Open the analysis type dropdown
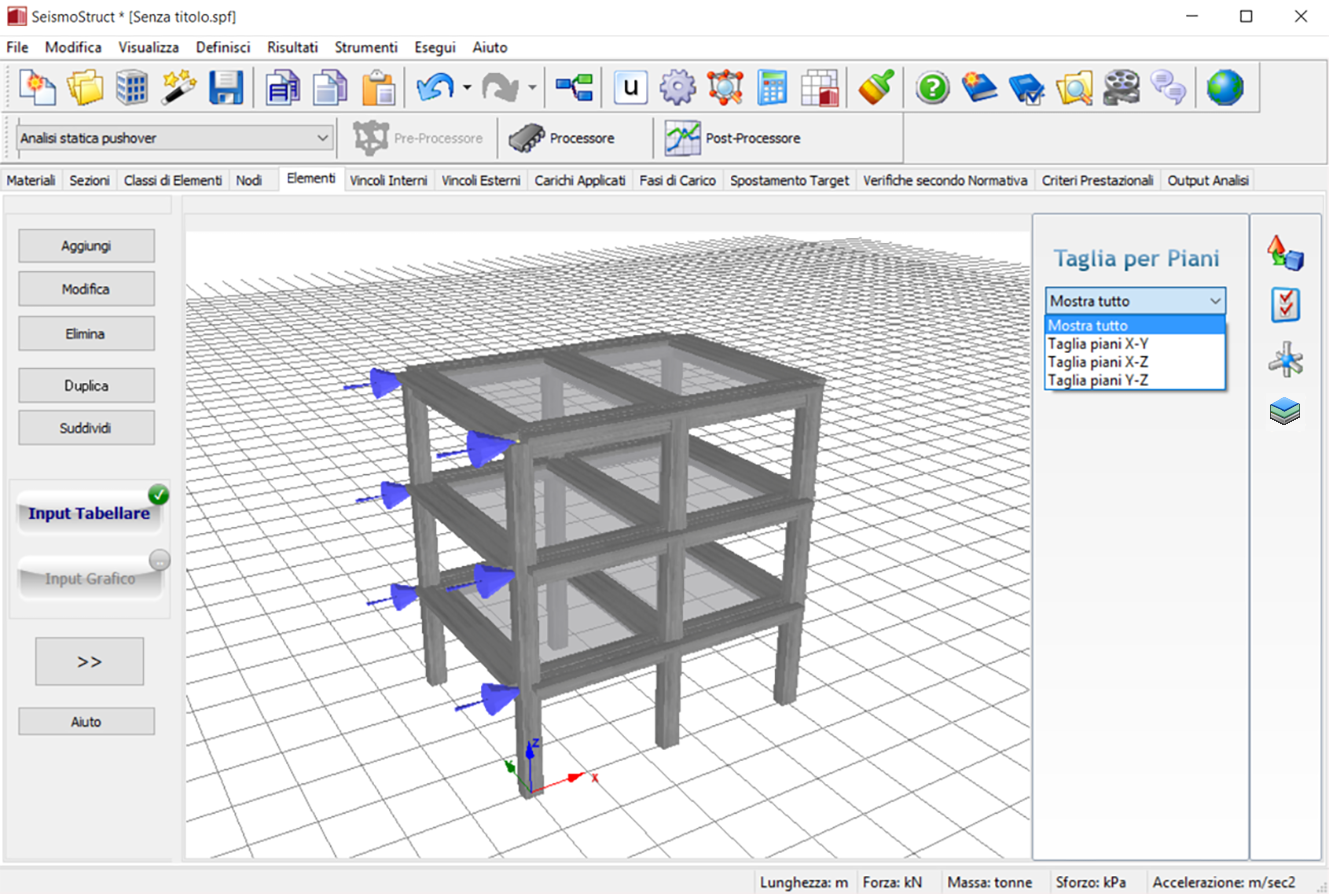This screenshot has height=894, width=1329. pos(175,138)
